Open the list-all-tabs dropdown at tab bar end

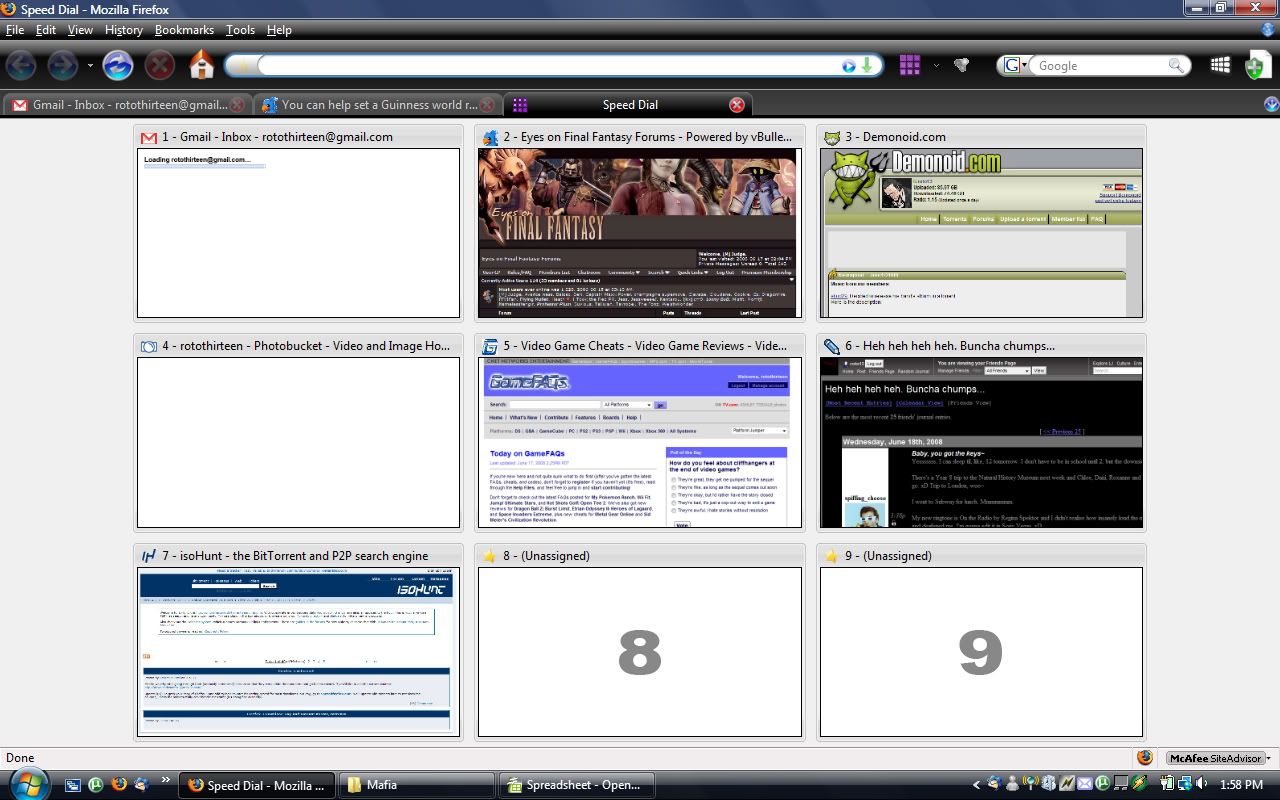tap(1271, 104)
